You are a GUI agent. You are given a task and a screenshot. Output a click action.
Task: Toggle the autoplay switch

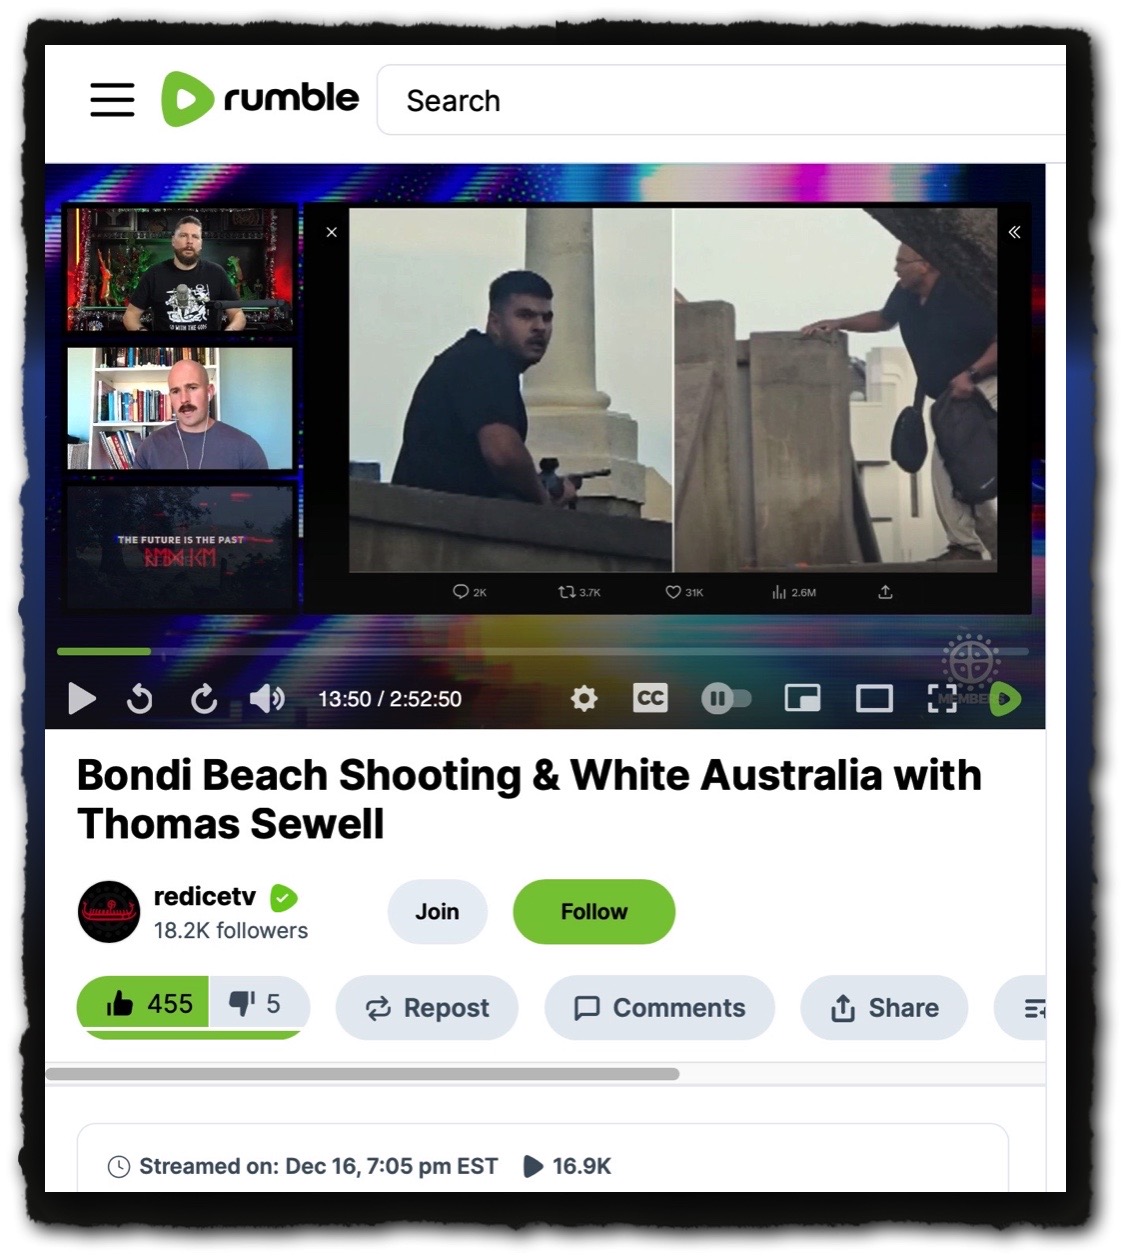[x=726, y=698]
